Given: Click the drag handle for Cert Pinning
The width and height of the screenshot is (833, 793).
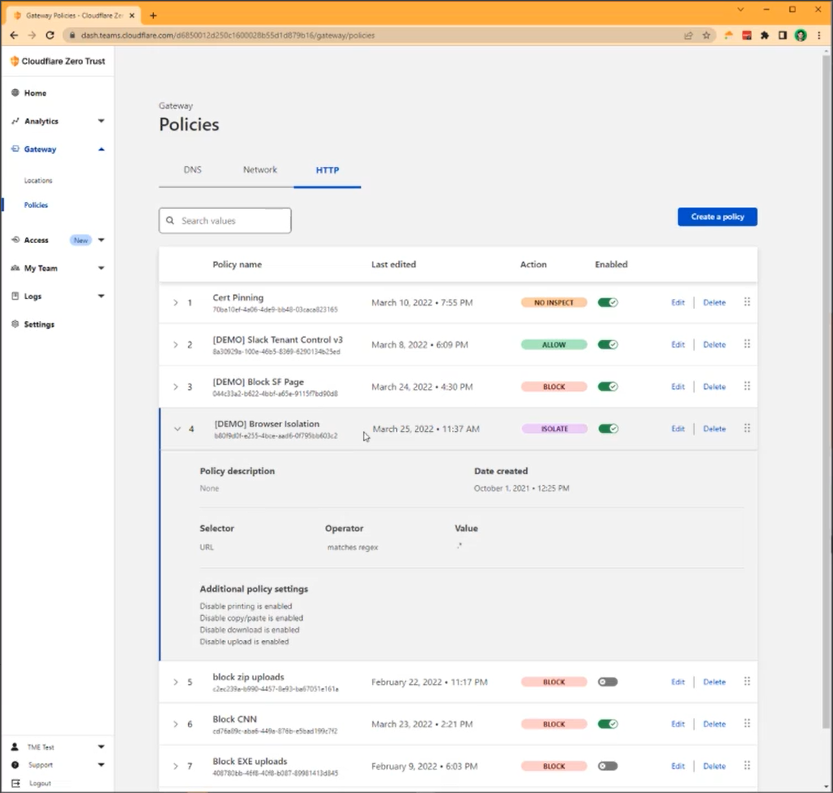Looking at the screenshot, I should tap(747, 302).
